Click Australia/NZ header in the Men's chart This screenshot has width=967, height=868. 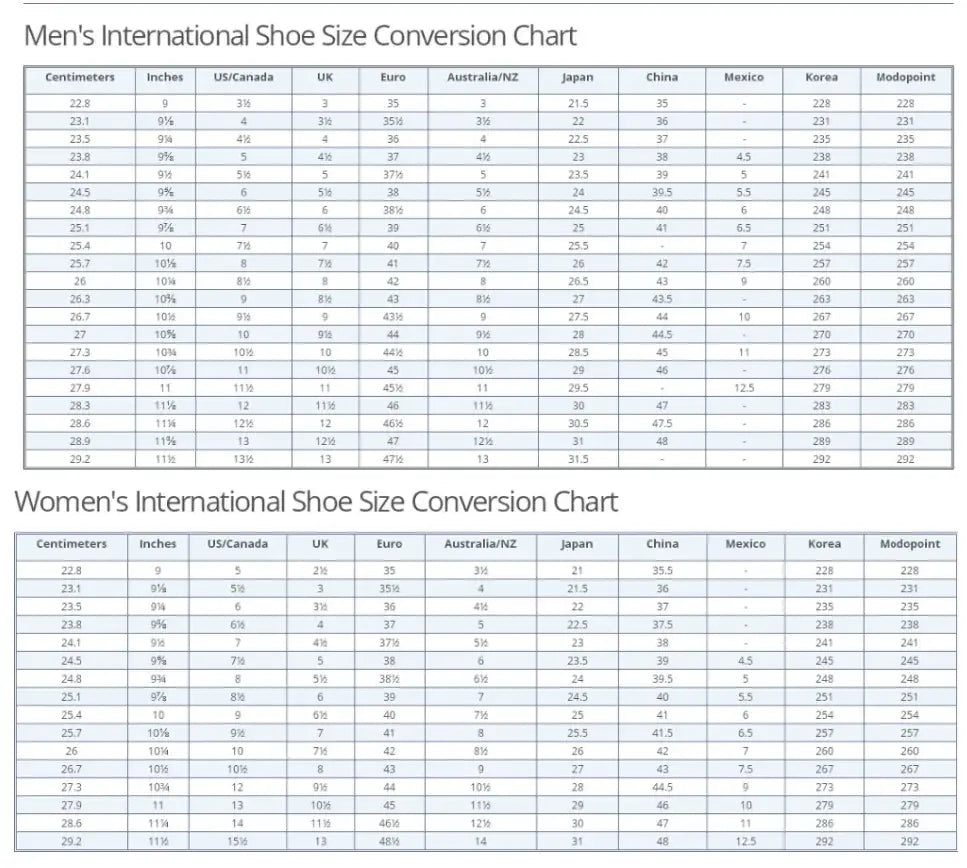click(482, 78)
